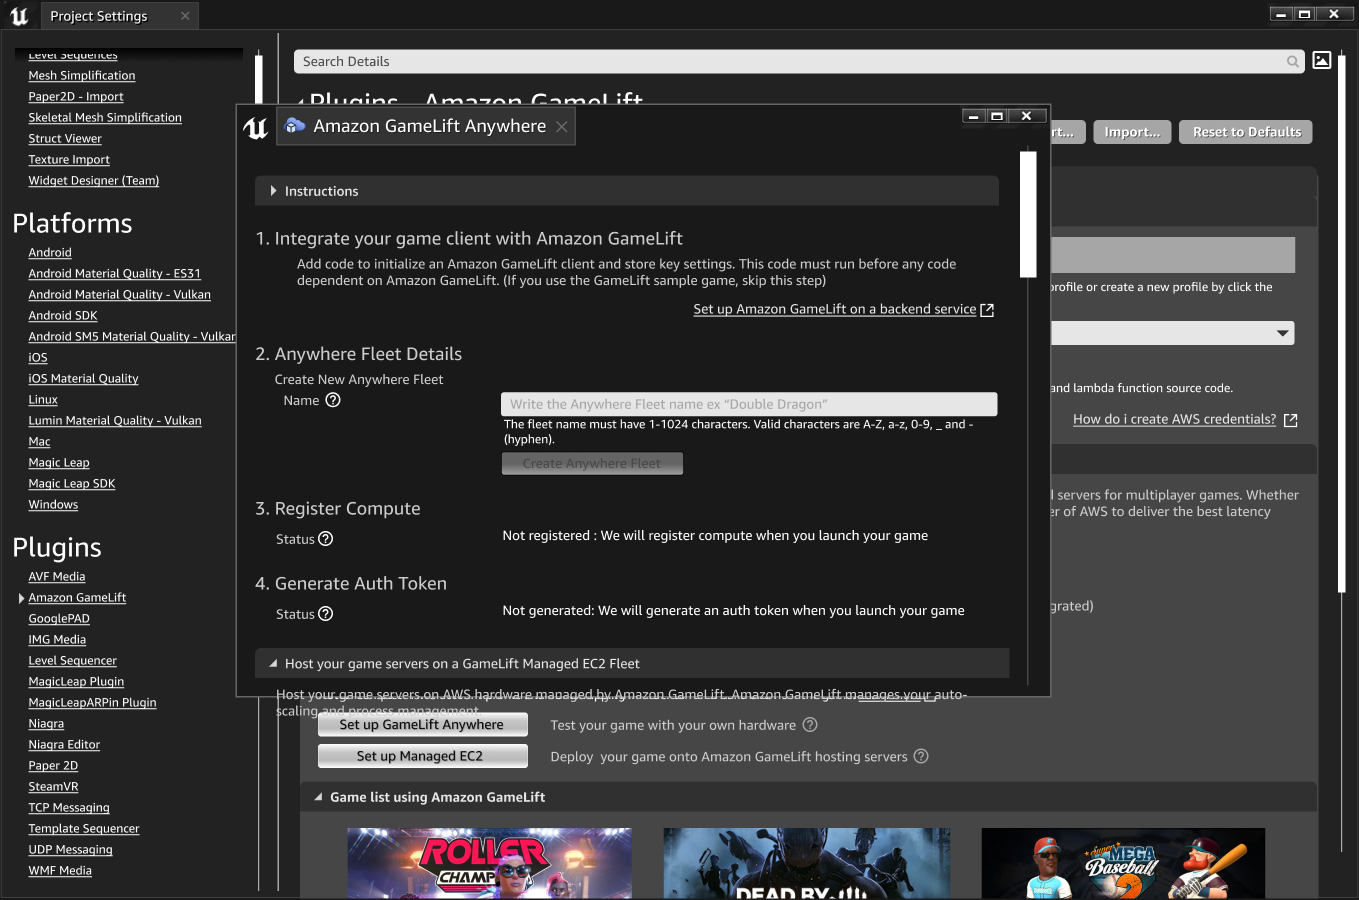Click help icon beside Deploy your game text
This screenshot has width=1359, height=900.
click(x=921, y=757)
